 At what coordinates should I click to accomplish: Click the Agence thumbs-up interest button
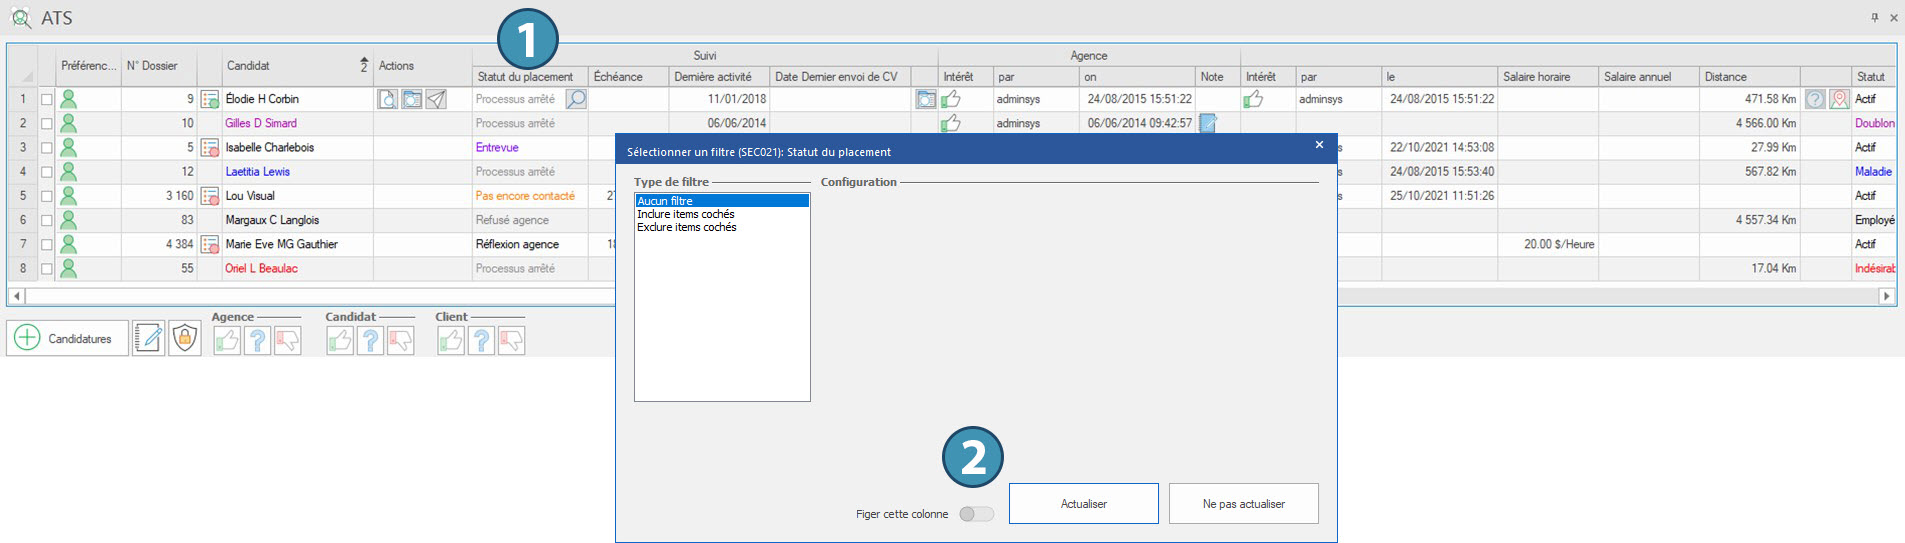coord(227,341)
